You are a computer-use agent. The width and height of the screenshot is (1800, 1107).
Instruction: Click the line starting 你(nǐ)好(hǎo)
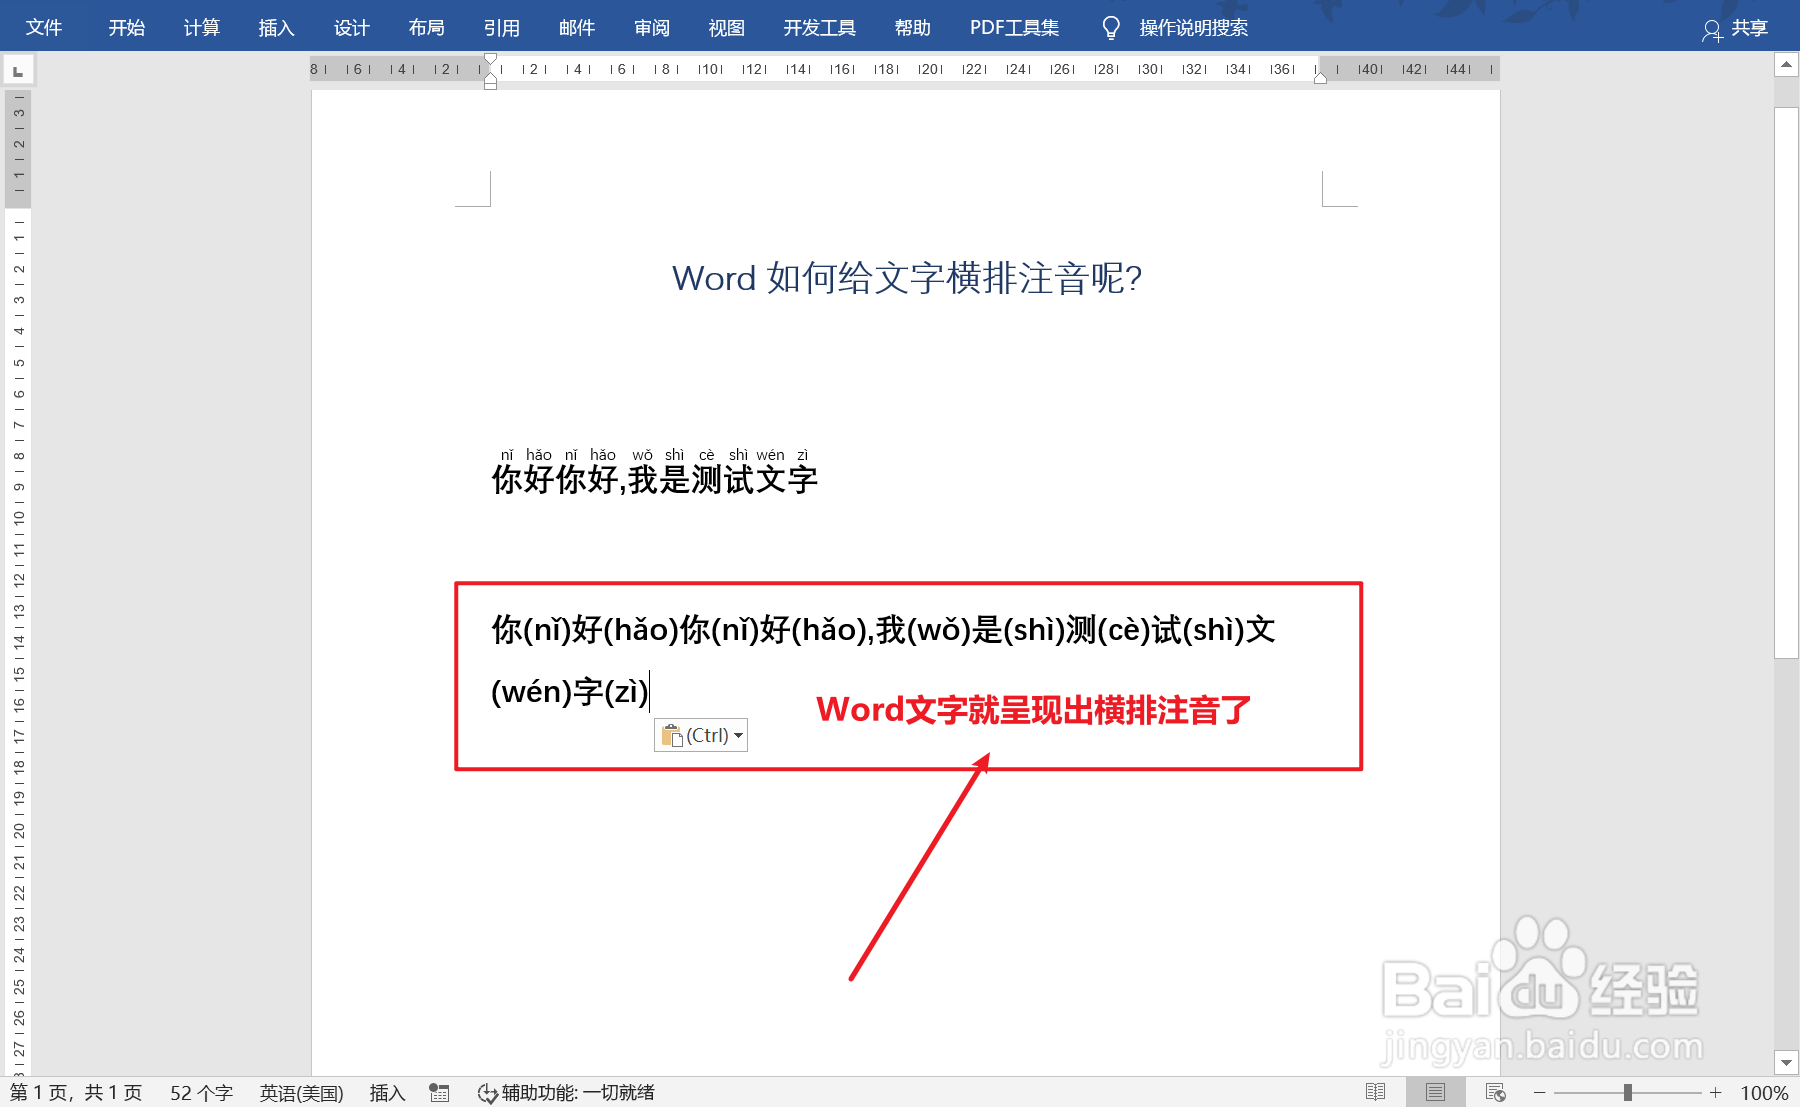(883, 630)
